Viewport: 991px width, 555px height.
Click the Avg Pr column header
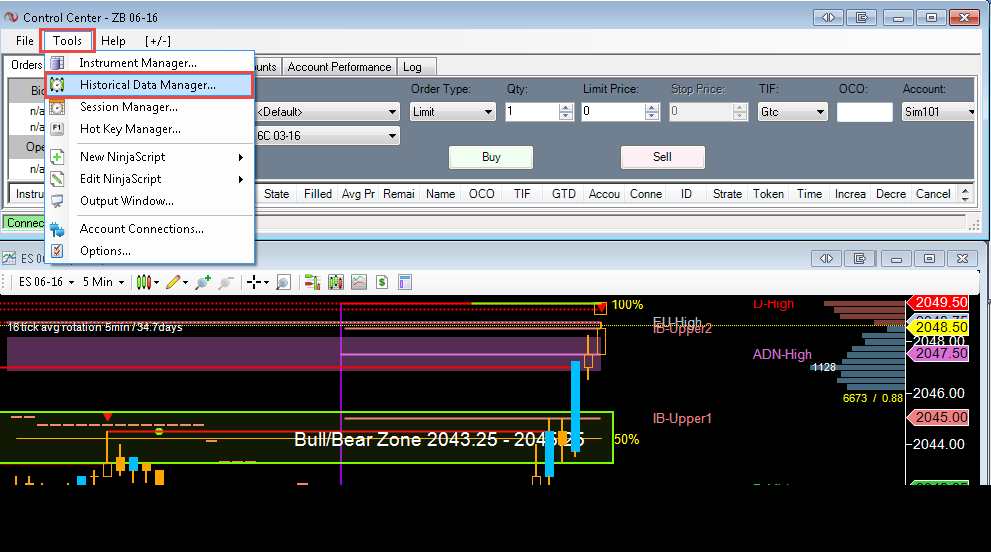pos(358,194)
